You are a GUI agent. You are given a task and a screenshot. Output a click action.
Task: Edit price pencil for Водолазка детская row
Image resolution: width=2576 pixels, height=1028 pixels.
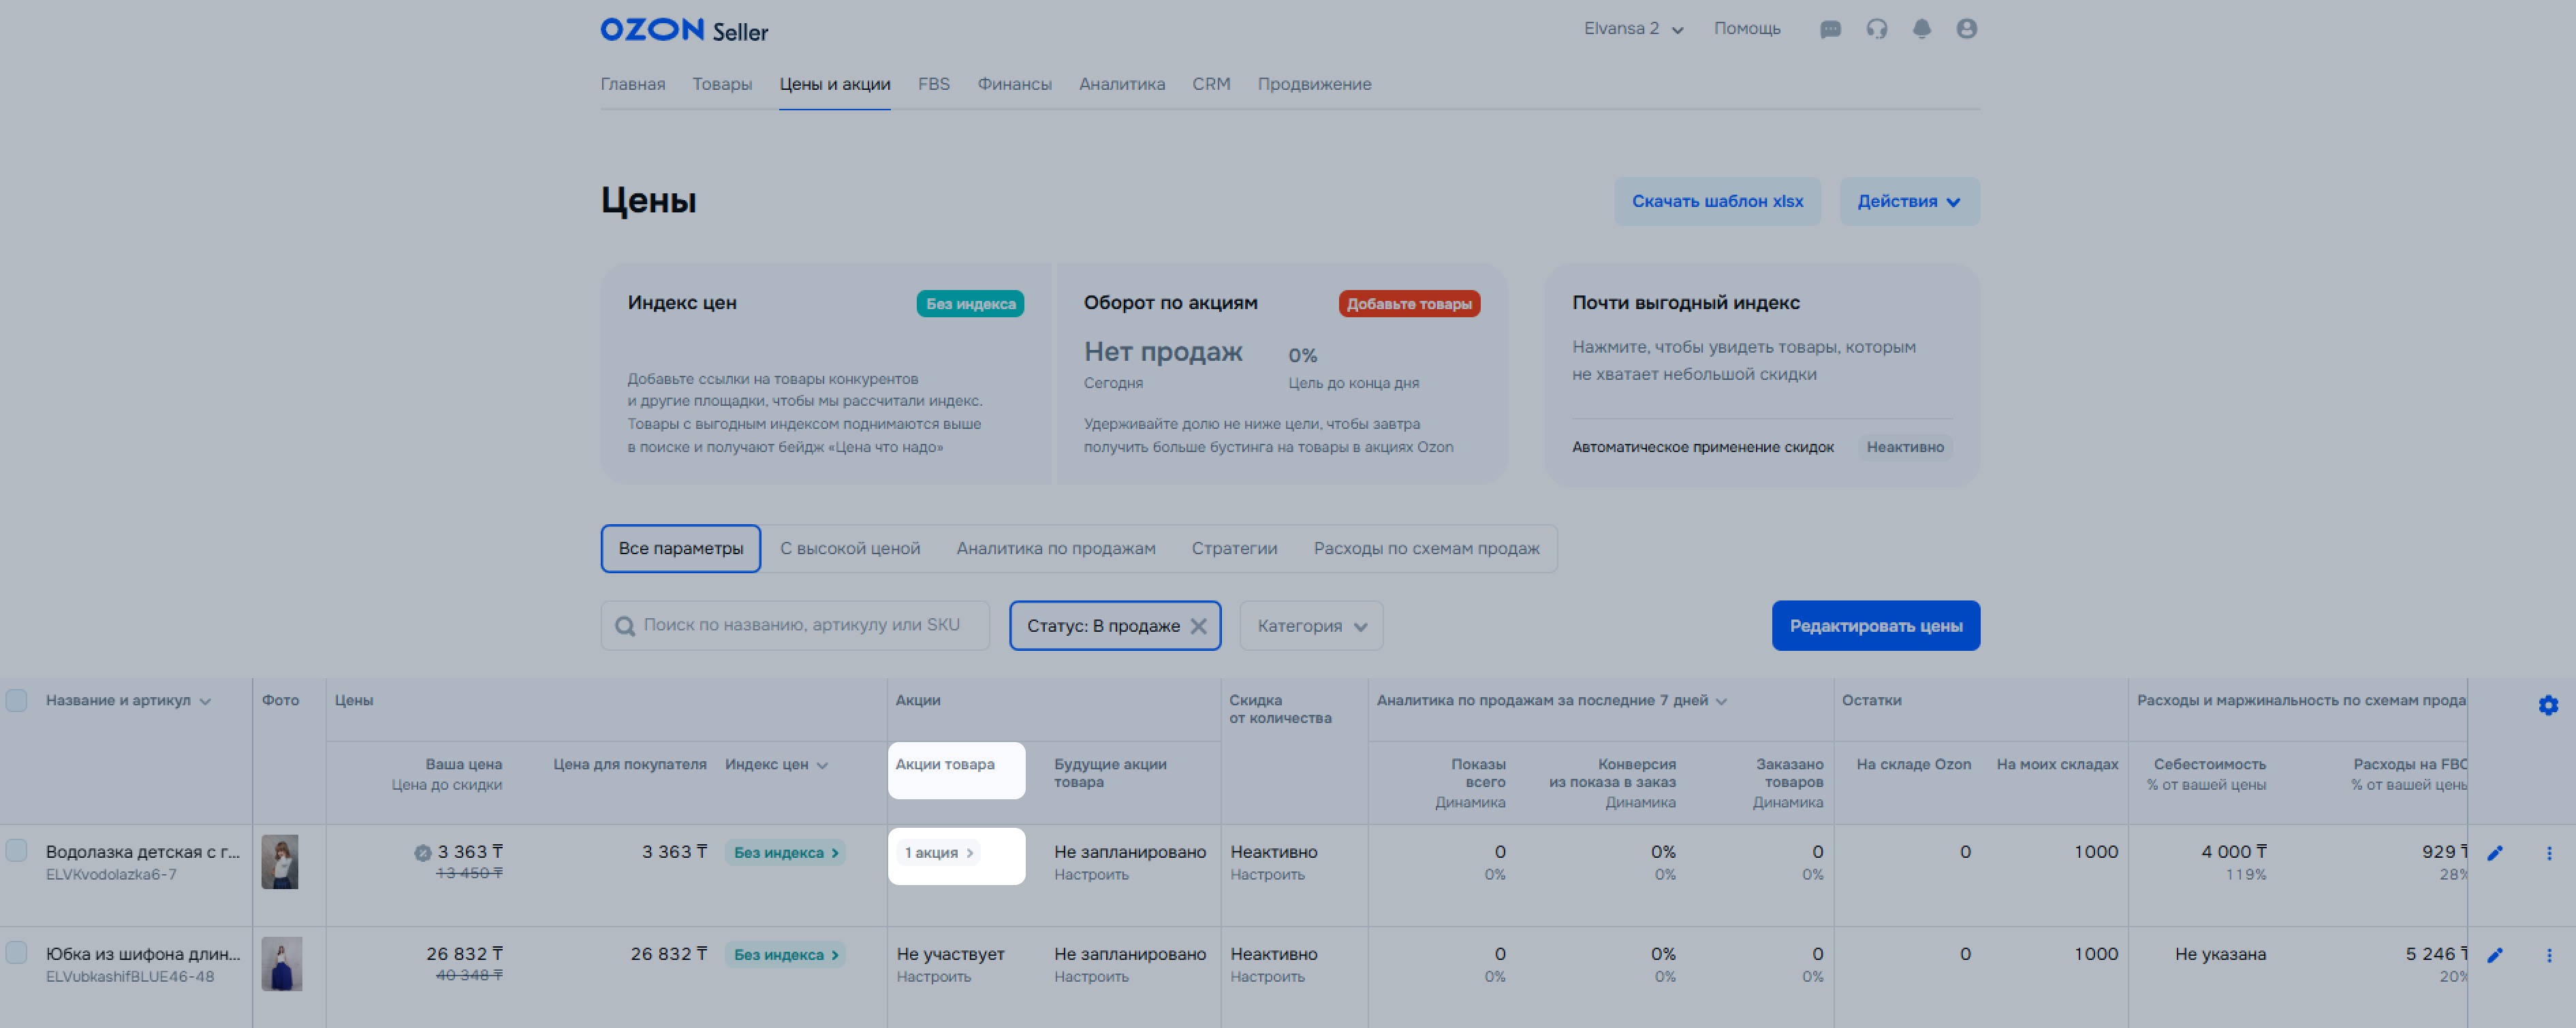(2495, 853)
